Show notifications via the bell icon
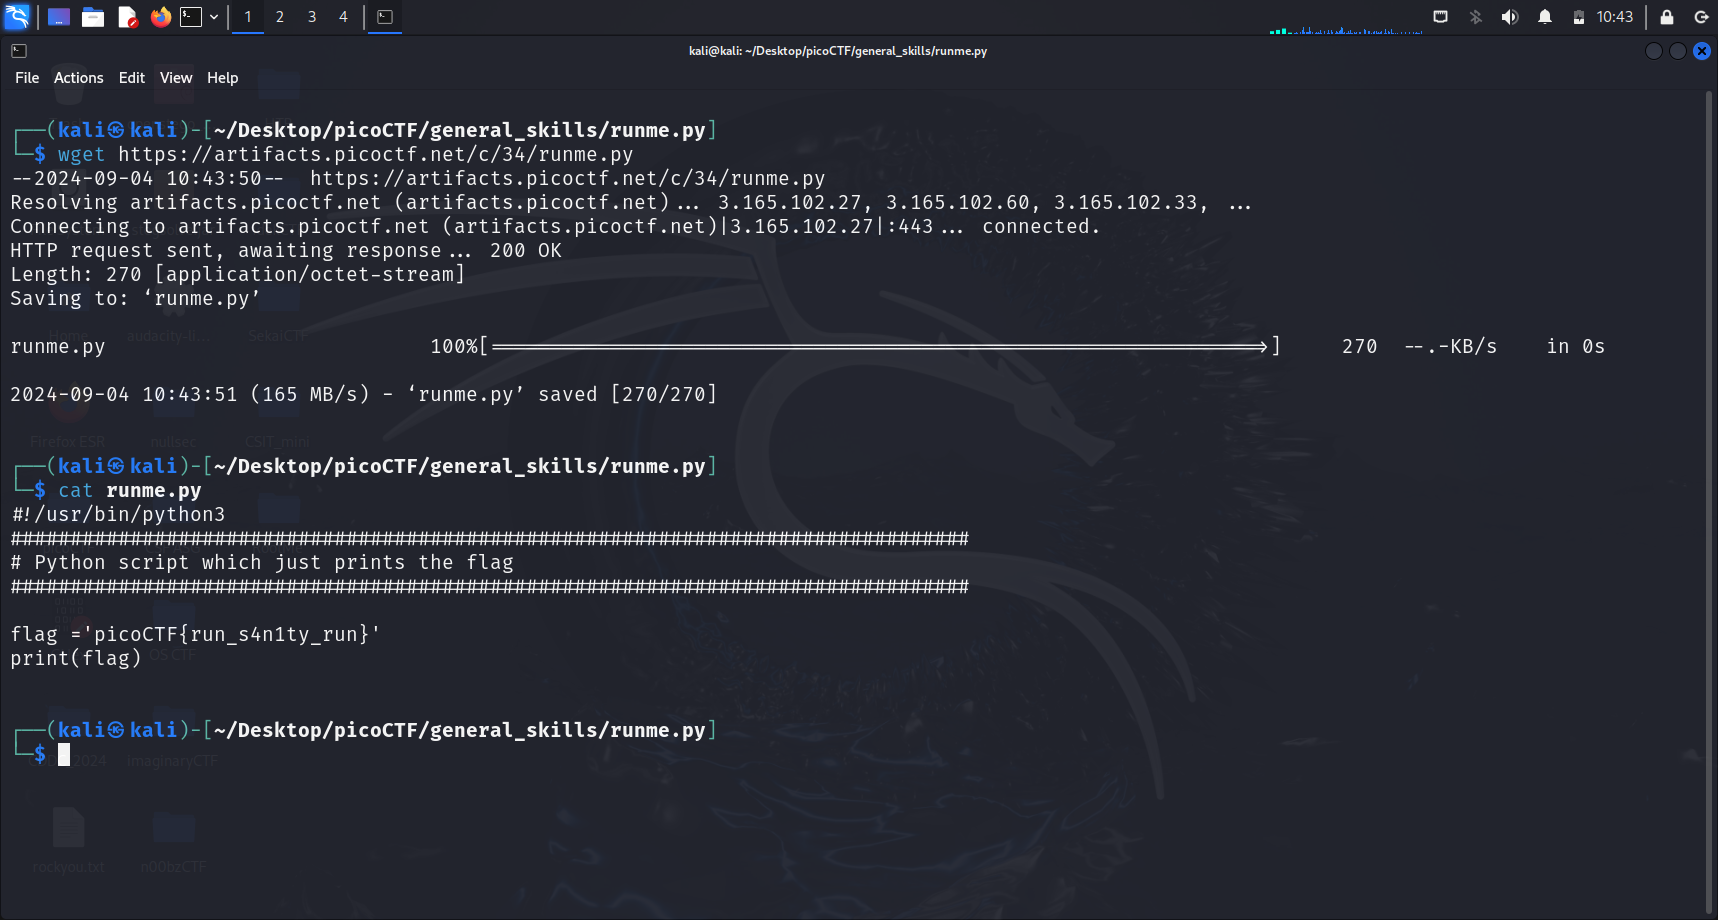Viewport: 1718px width, 920px height. point(1545,17)
